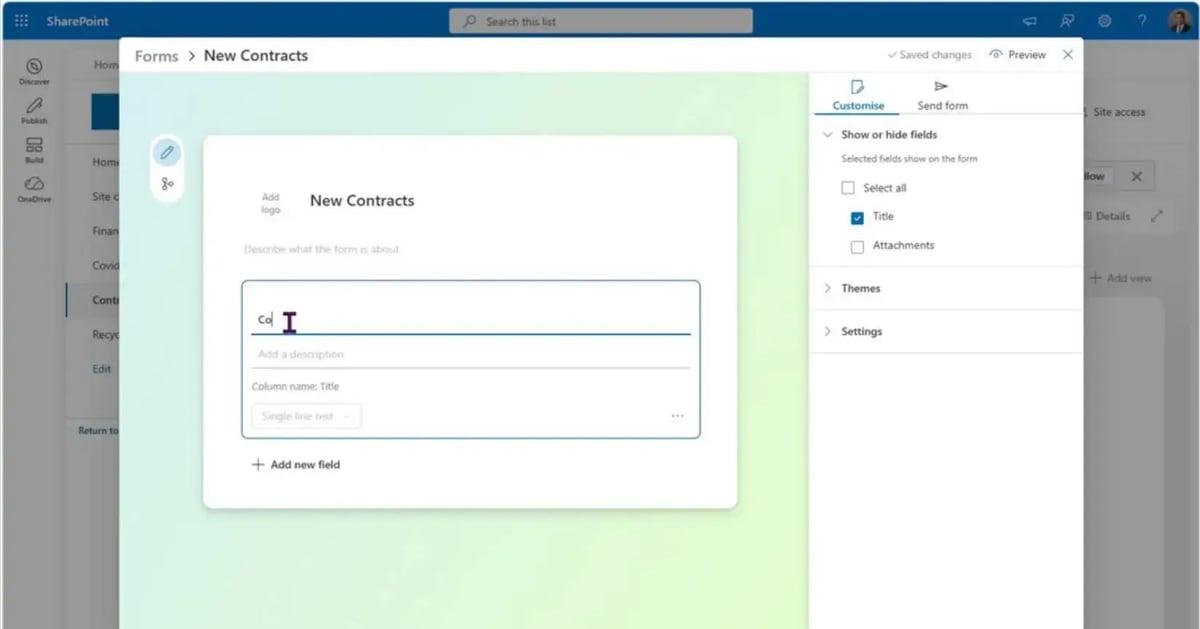This screenshot has width=1200, height=629.
Task: Select the pencil edit form icon
Action: [167, 153]
